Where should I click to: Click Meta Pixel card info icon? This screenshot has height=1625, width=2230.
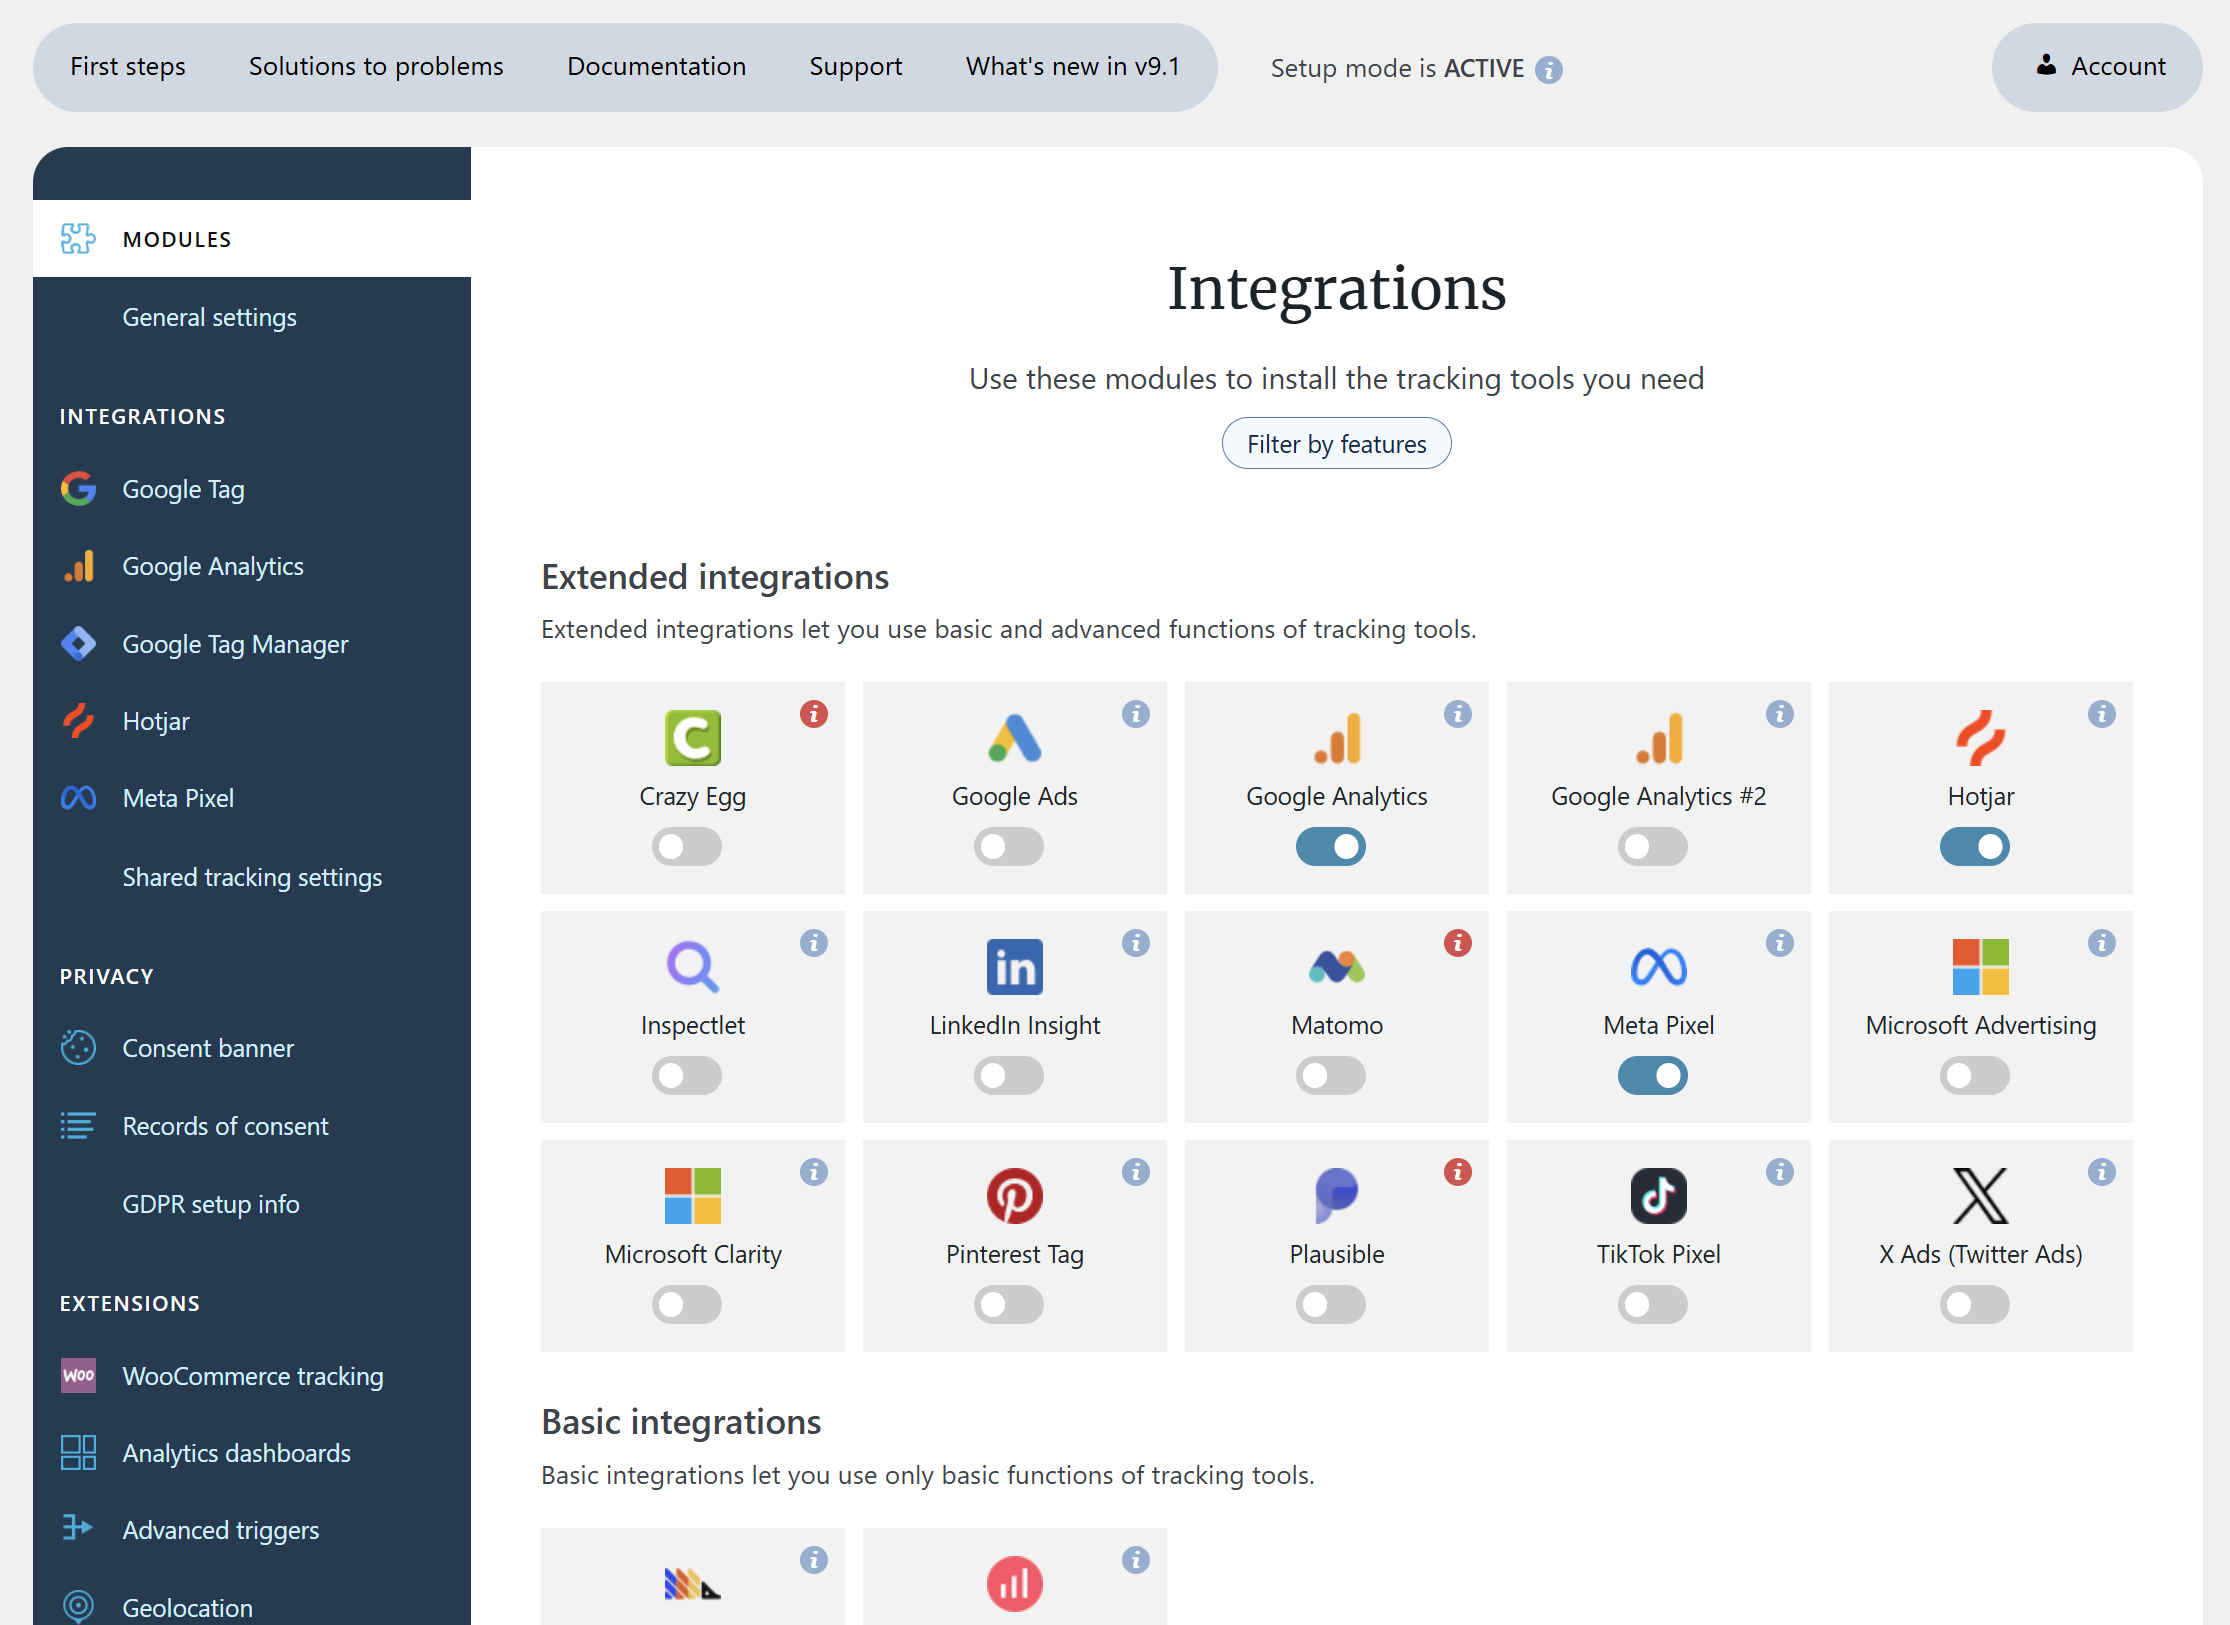1780,943
